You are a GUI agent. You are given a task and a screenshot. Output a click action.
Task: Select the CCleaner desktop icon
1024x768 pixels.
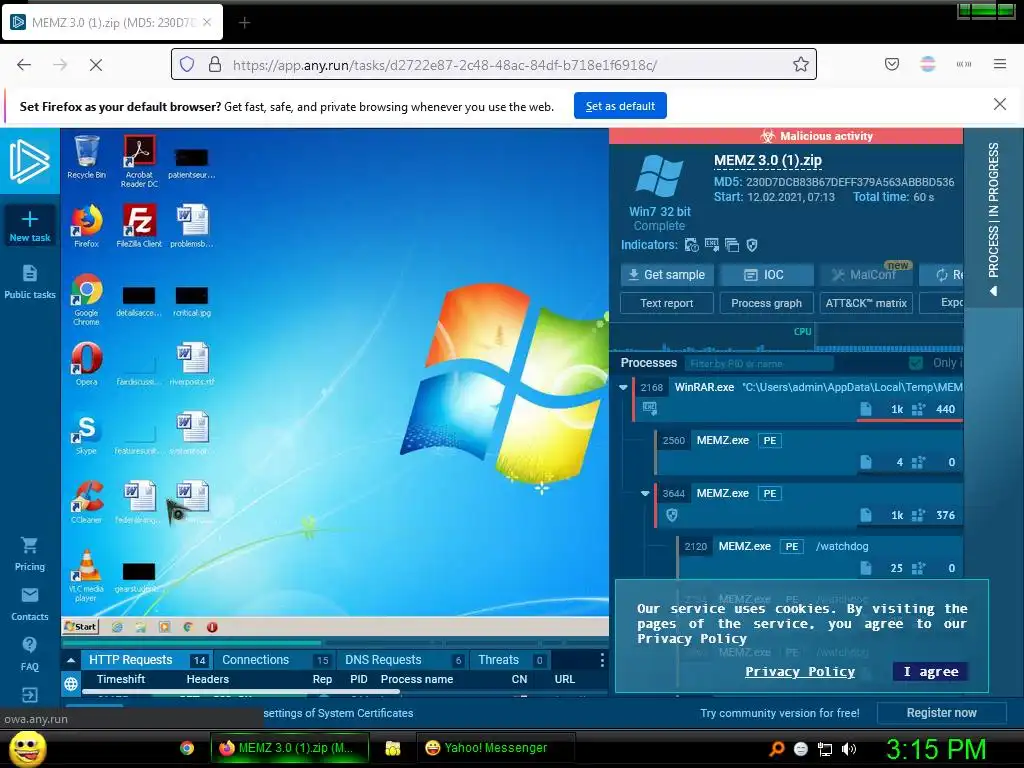pyautogui.click(x=86, y=502)
